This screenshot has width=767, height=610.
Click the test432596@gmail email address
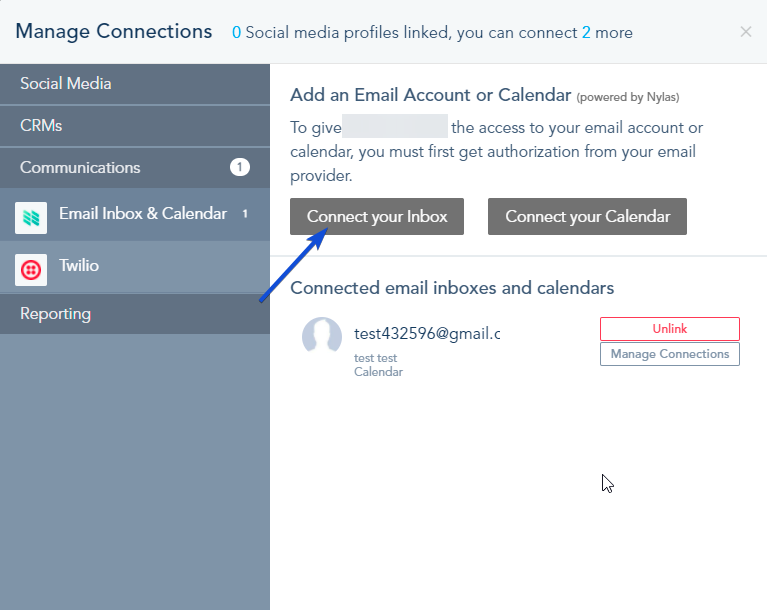pyautogui.click(x=427, y=334)
